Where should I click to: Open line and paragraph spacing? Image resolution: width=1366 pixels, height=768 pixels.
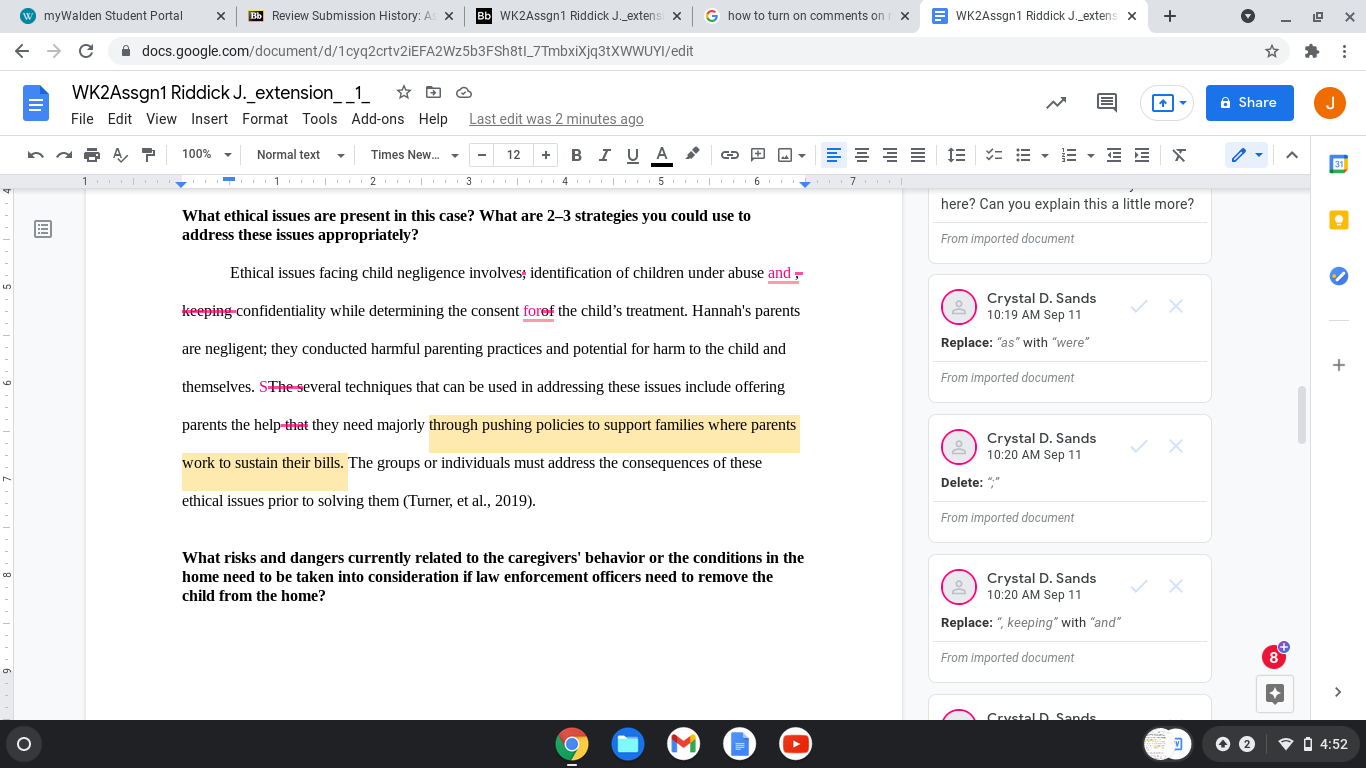[956, 155]
